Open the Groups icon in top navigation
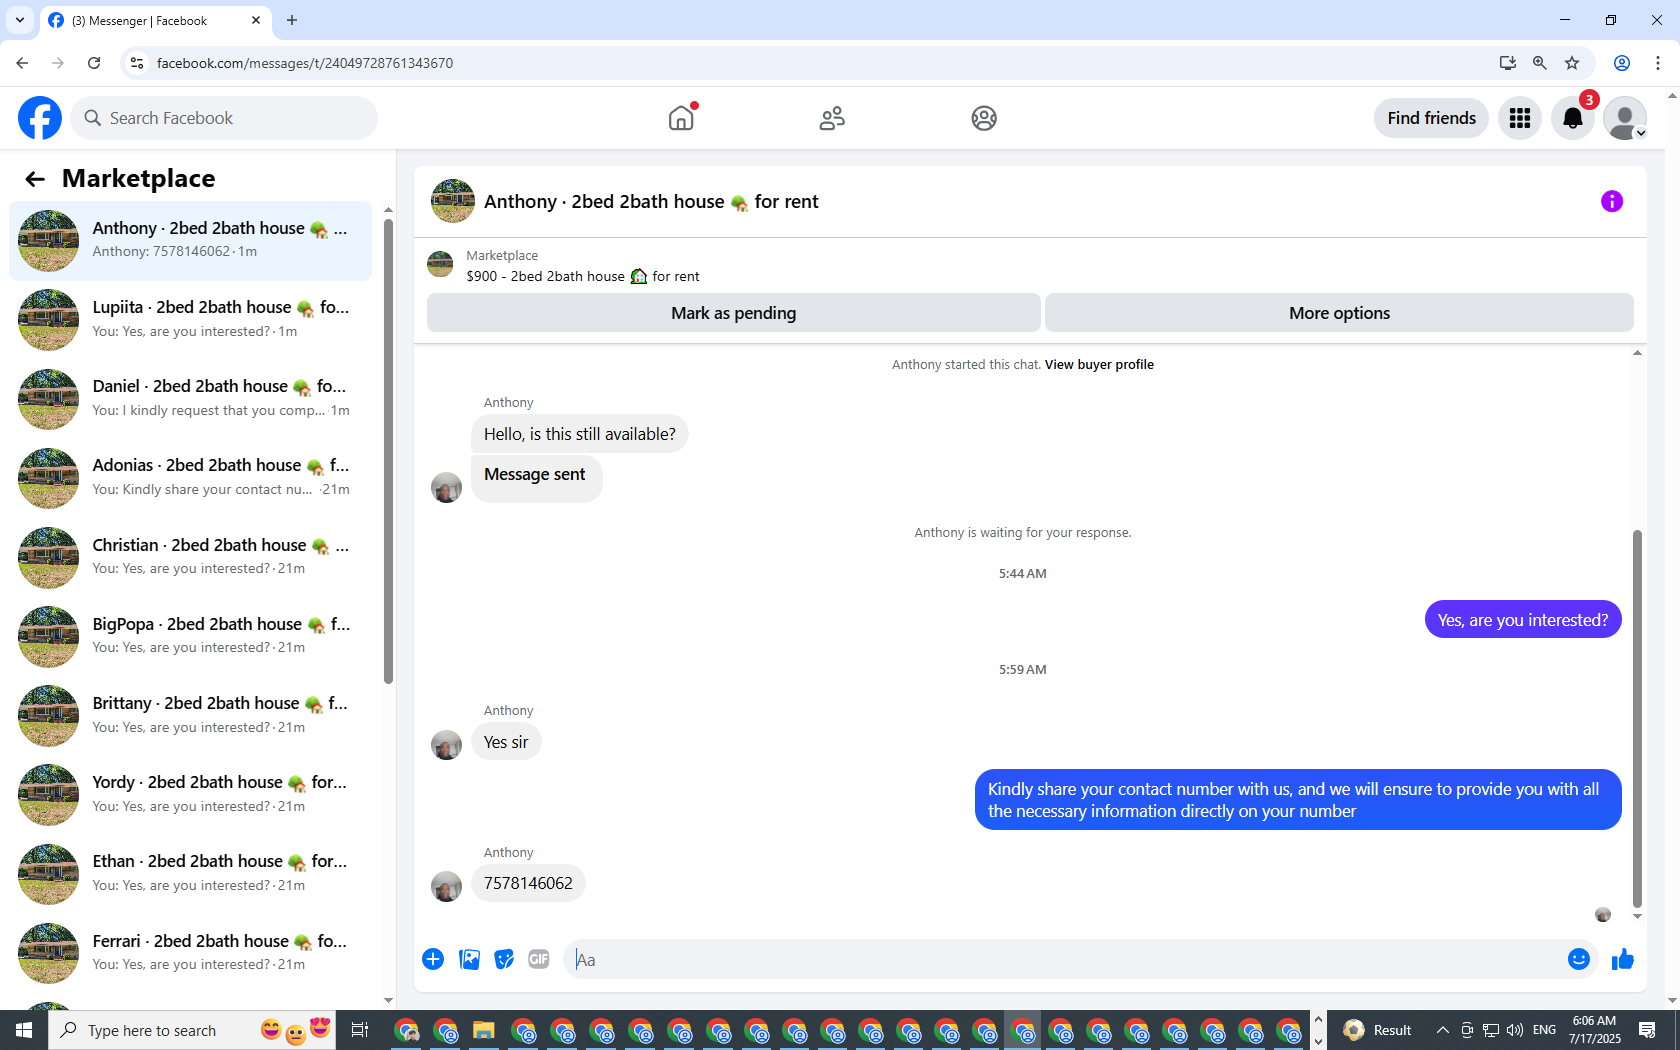Screen dimensions: 1680x1050 984,118
